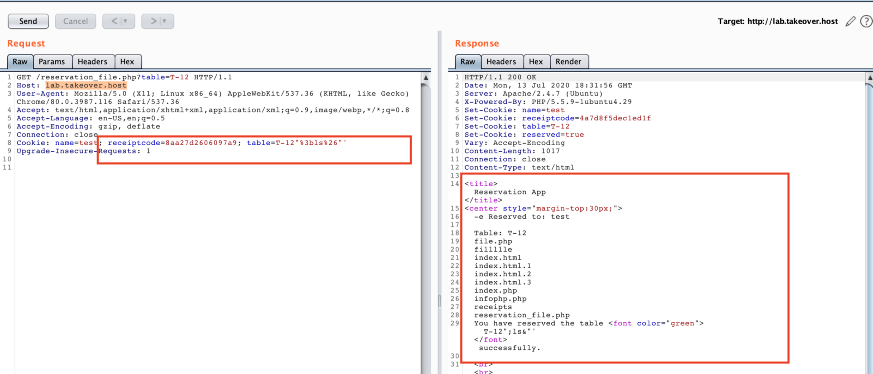The image size is (873, 374).
Task: Click the Cancel button
Action: tap(75, 21)
